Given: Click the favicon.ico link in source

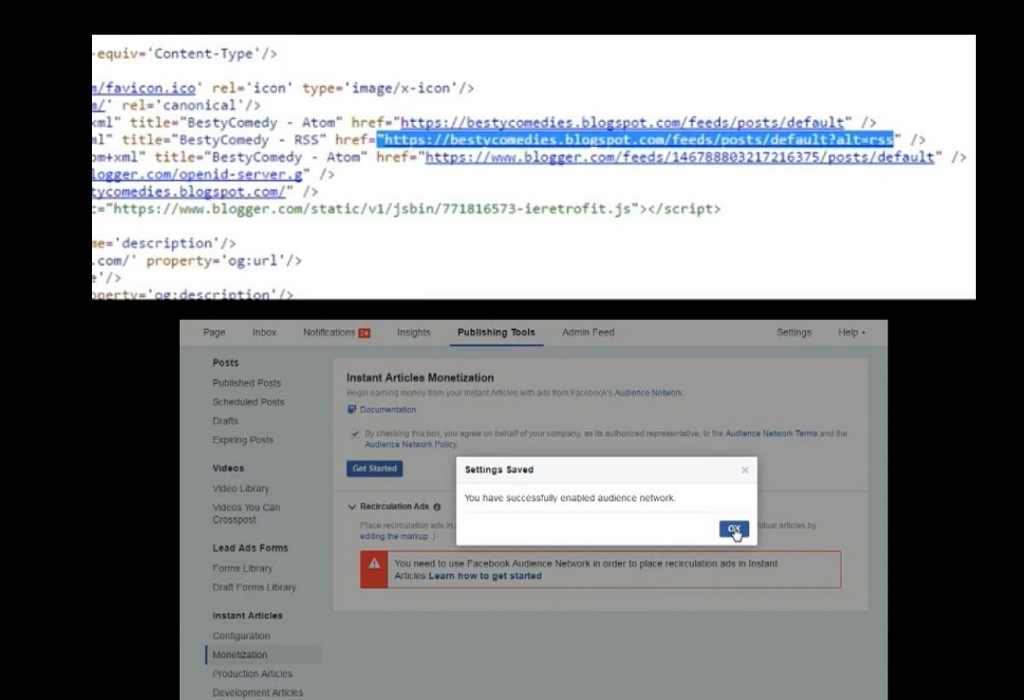Looking at the screenshot, I should (x=144, y=88).
